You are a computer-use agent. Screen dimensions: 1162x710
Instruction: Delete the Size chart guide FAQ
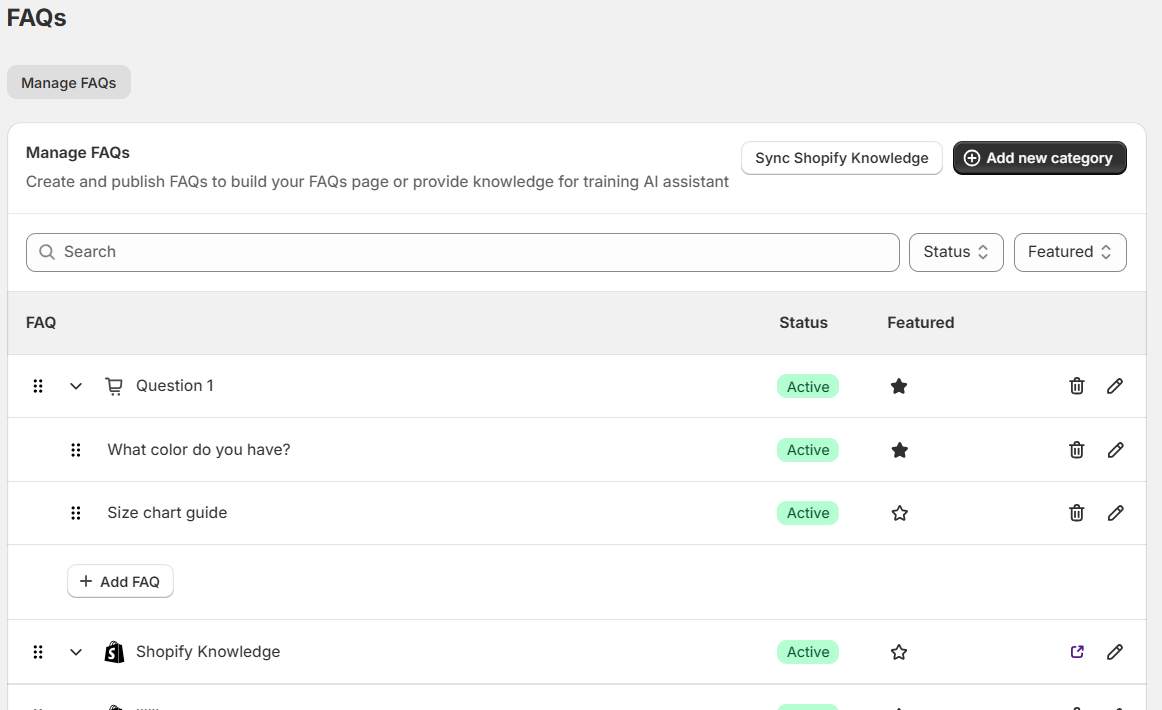(x=1077, y=513)
